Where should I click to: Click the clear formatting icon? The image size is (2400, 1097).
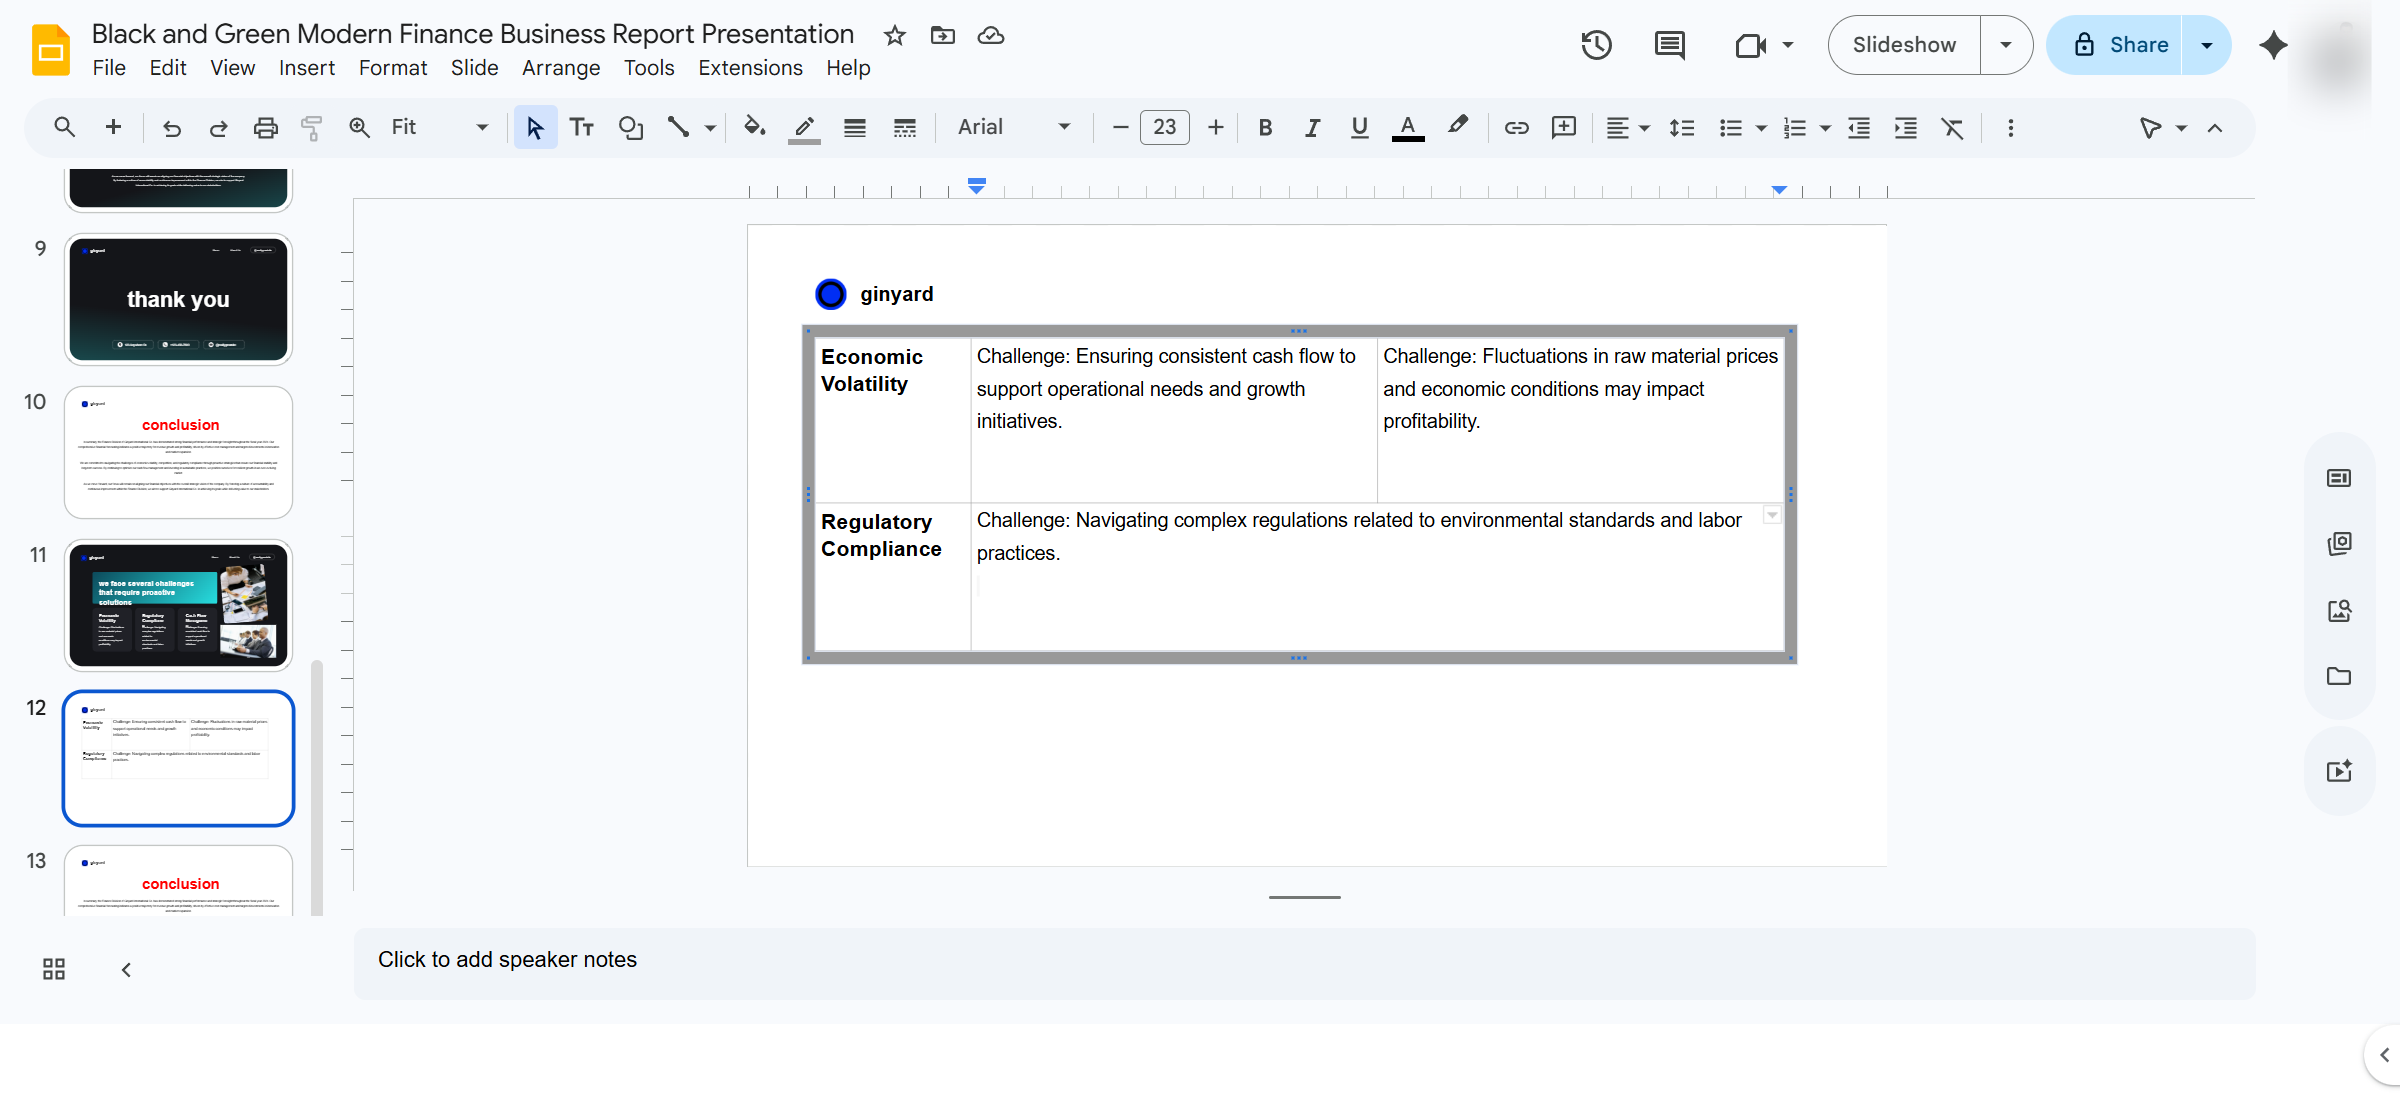1952,128
